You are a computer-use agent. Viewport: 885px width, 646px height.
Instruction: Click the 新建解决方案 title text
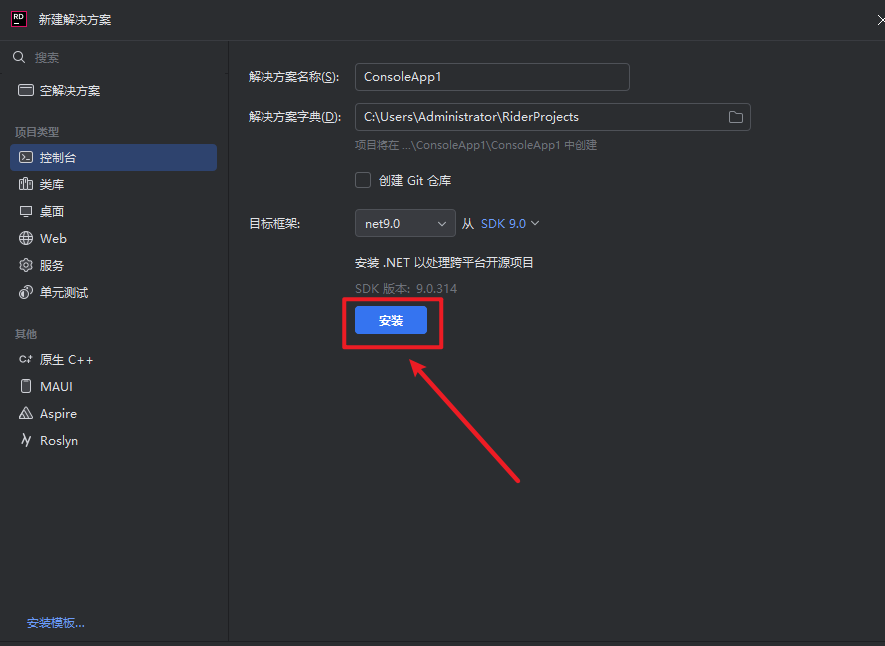(x=75, y=20)
